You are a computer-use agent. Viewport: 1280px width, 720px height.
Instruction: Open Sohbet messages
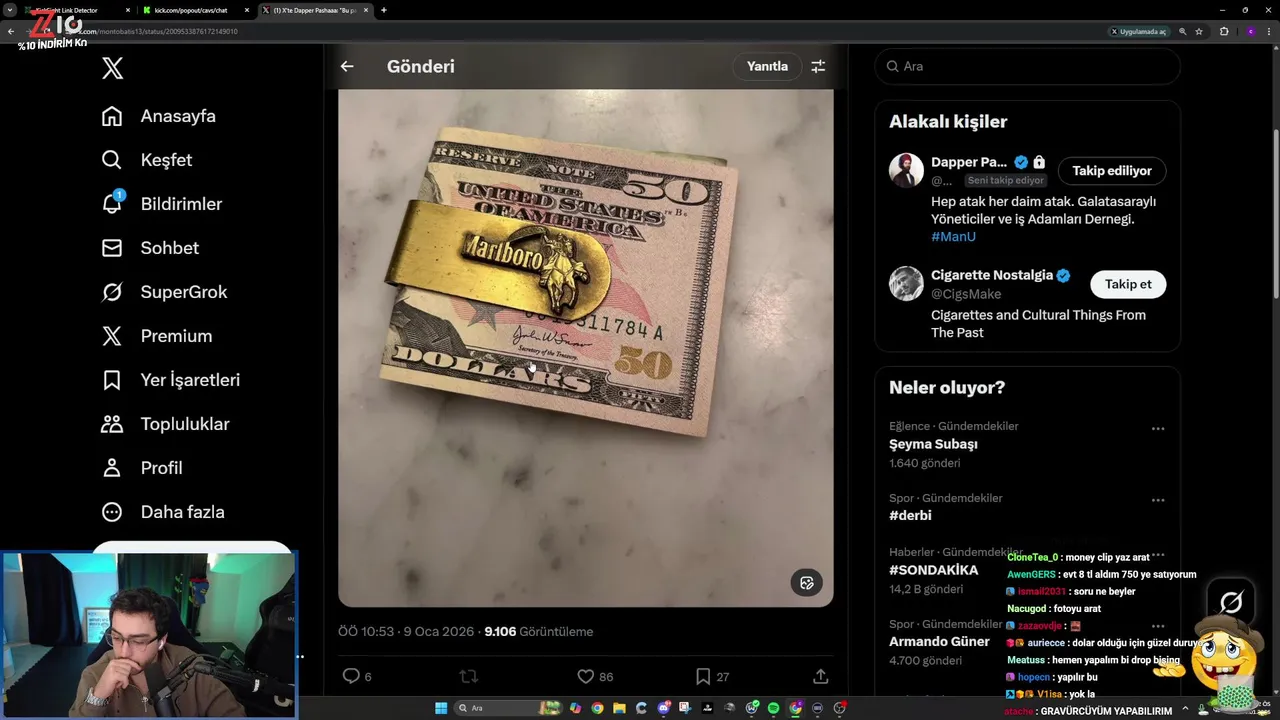coord(150,248)
